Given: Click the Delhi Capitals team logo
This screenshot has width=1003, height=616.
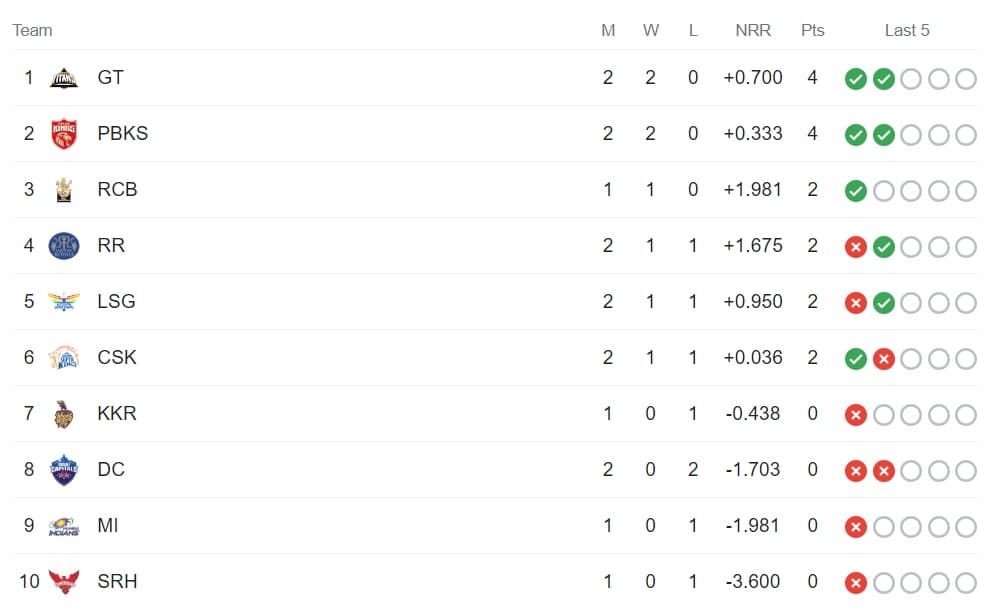Looking at the screenshot, I should pos(64,470).
